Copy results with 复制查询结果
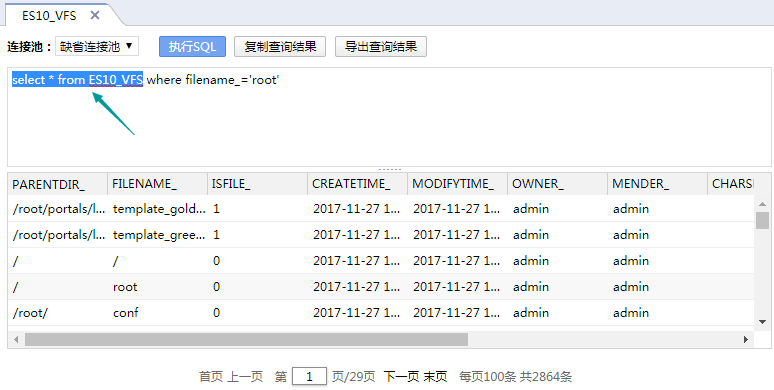Image resolution: width=774 pixels, height=390 pixels. click(280, 46)
